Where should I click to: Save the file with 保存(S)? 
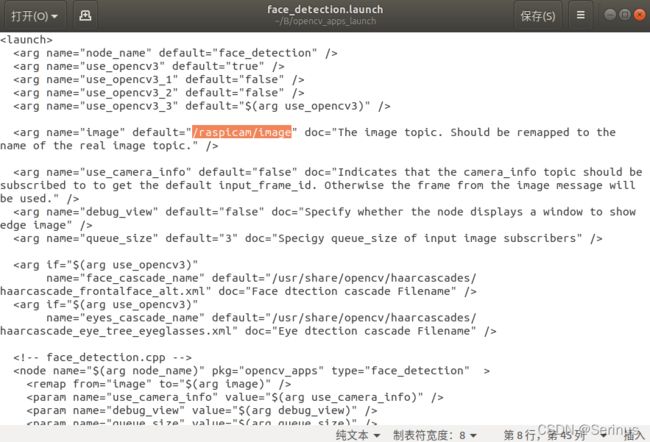point(538,16)
